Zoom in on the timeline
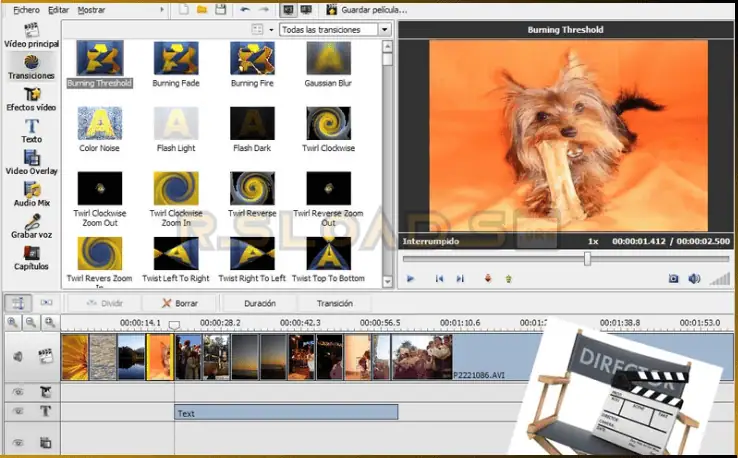 pyautogui.click(x=14, y=323)
